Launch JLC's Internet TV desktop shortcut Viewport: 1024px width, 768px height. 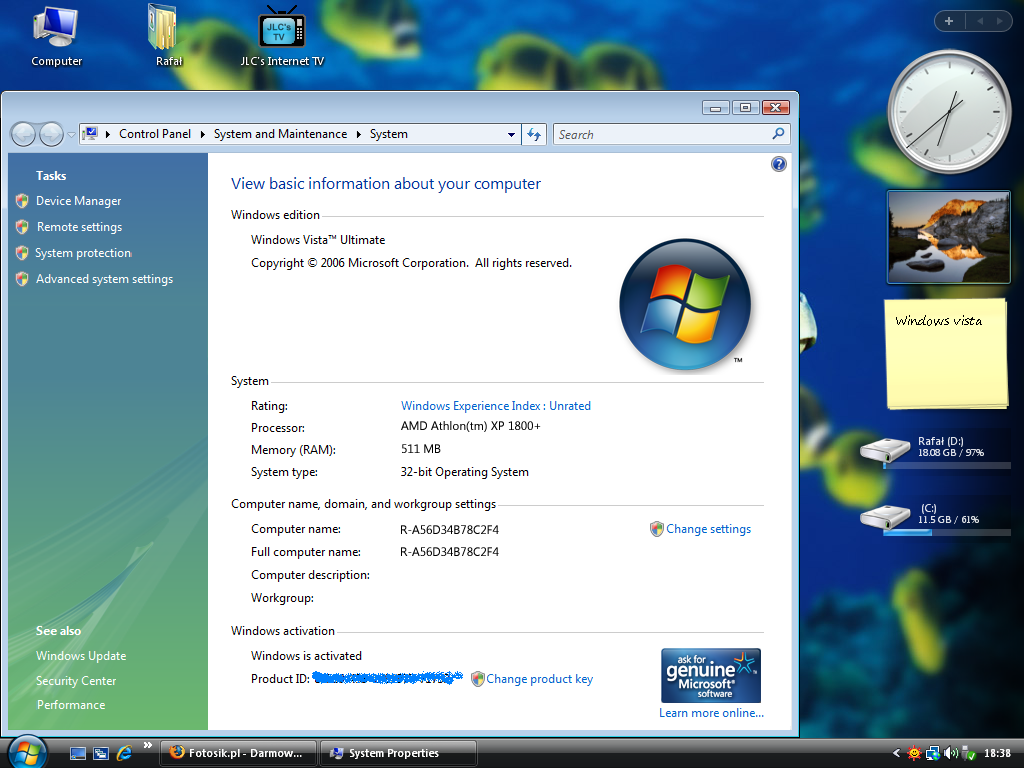pos(281,37)
